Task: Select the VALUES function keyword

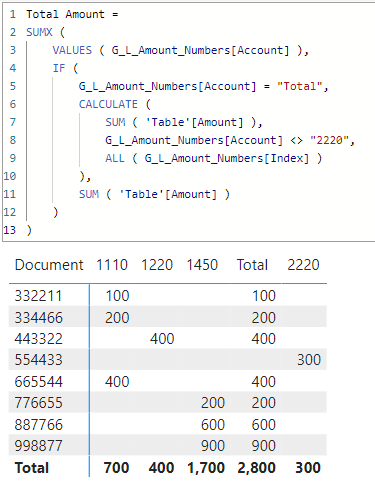Action: coord(72,50)
